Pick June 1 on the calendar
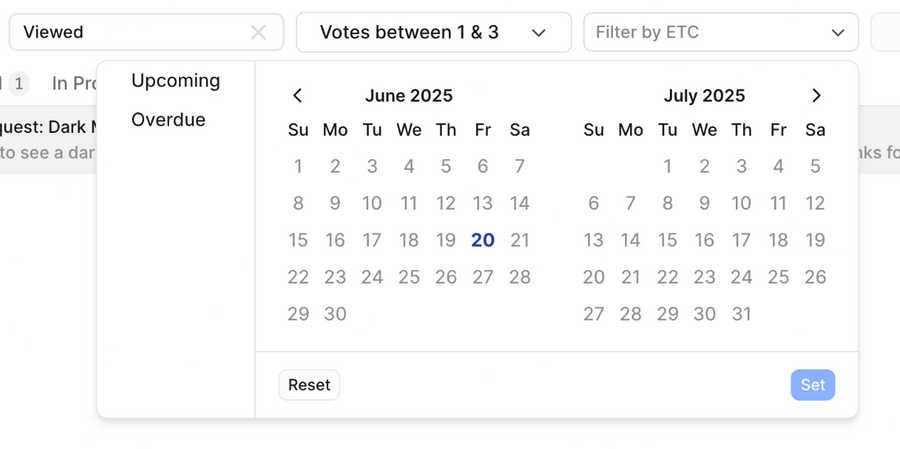This screenshot has height=449, width=900. point(298,167)
